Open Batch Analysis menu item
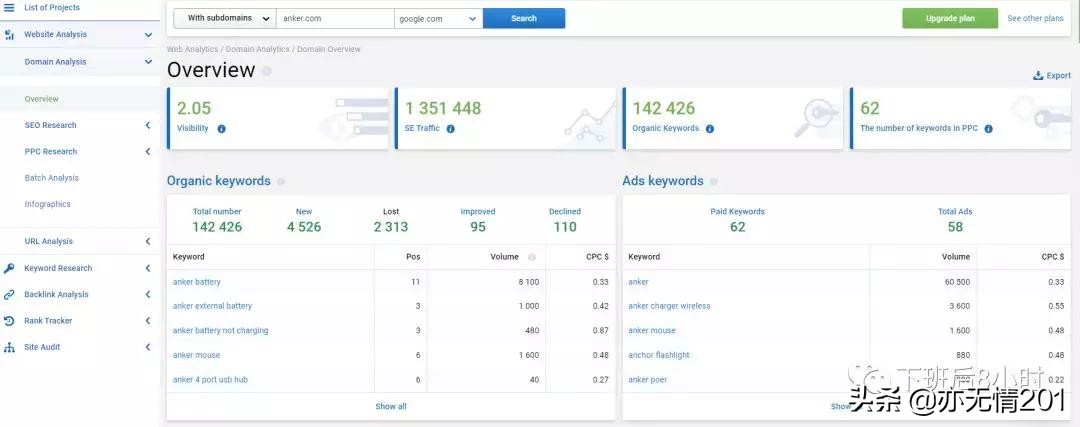 click(52, 178)
